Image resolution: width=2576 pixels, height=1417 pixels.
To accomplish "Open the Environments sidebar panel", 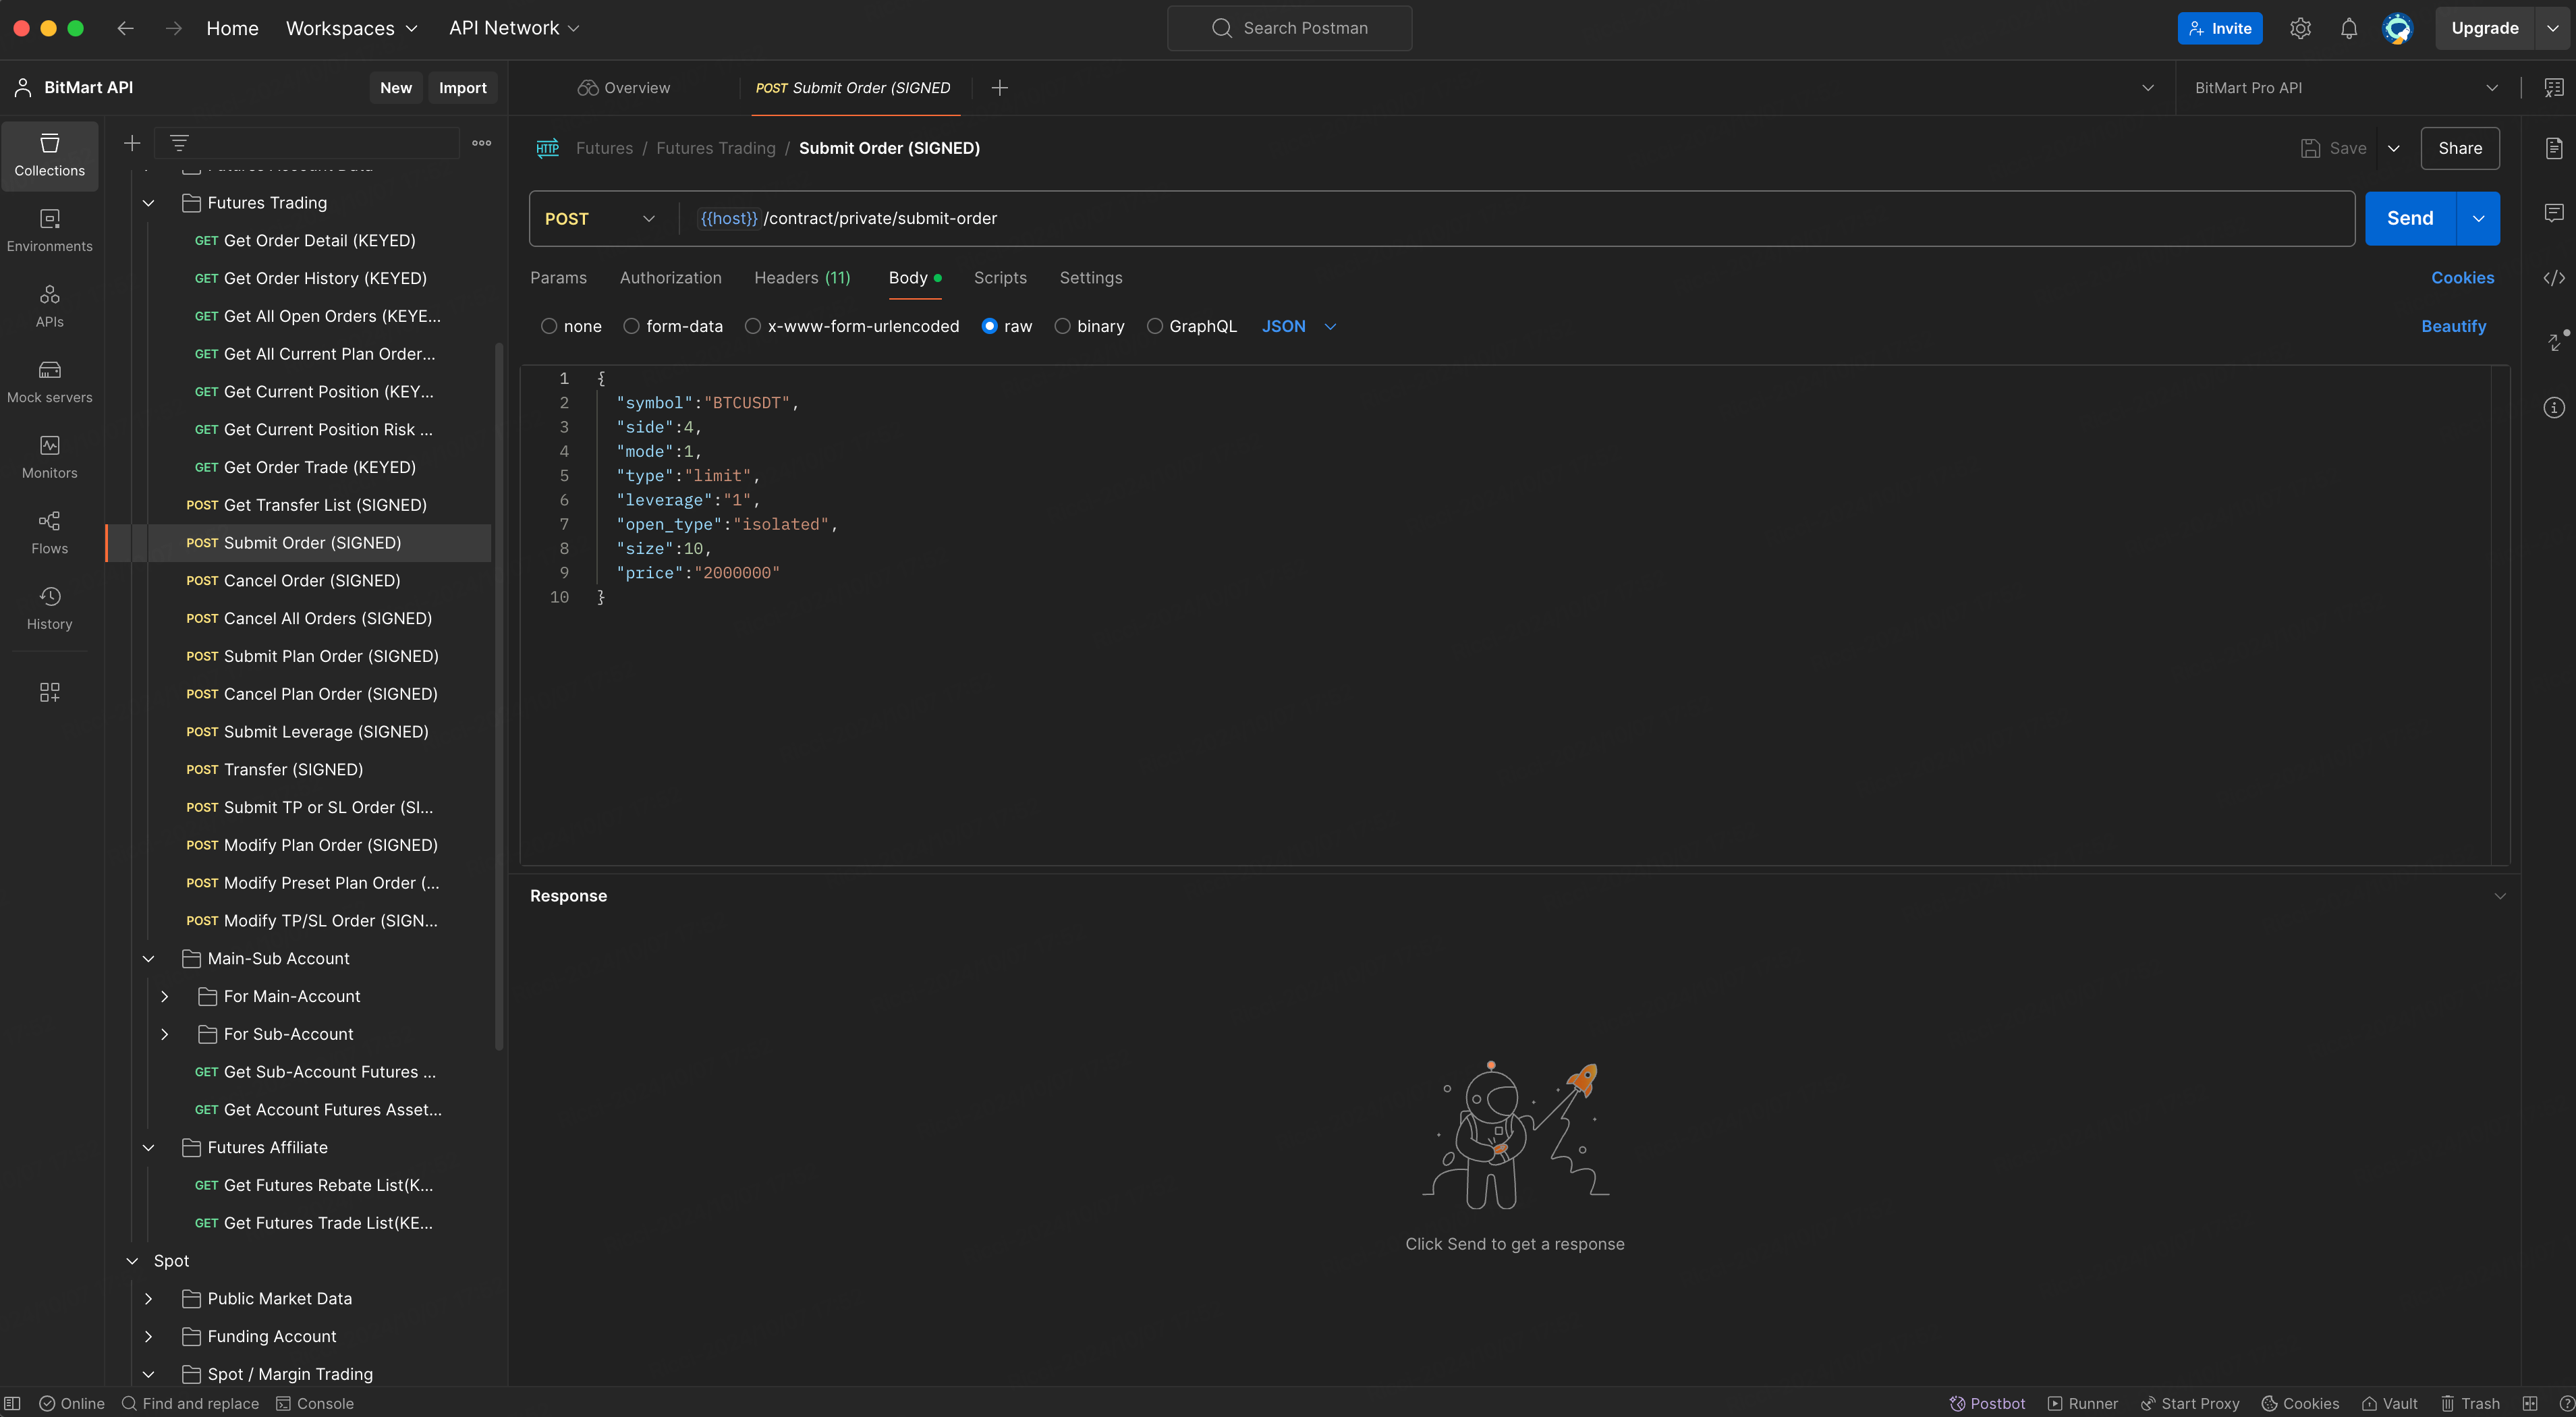I will click(x=49, y=230).
